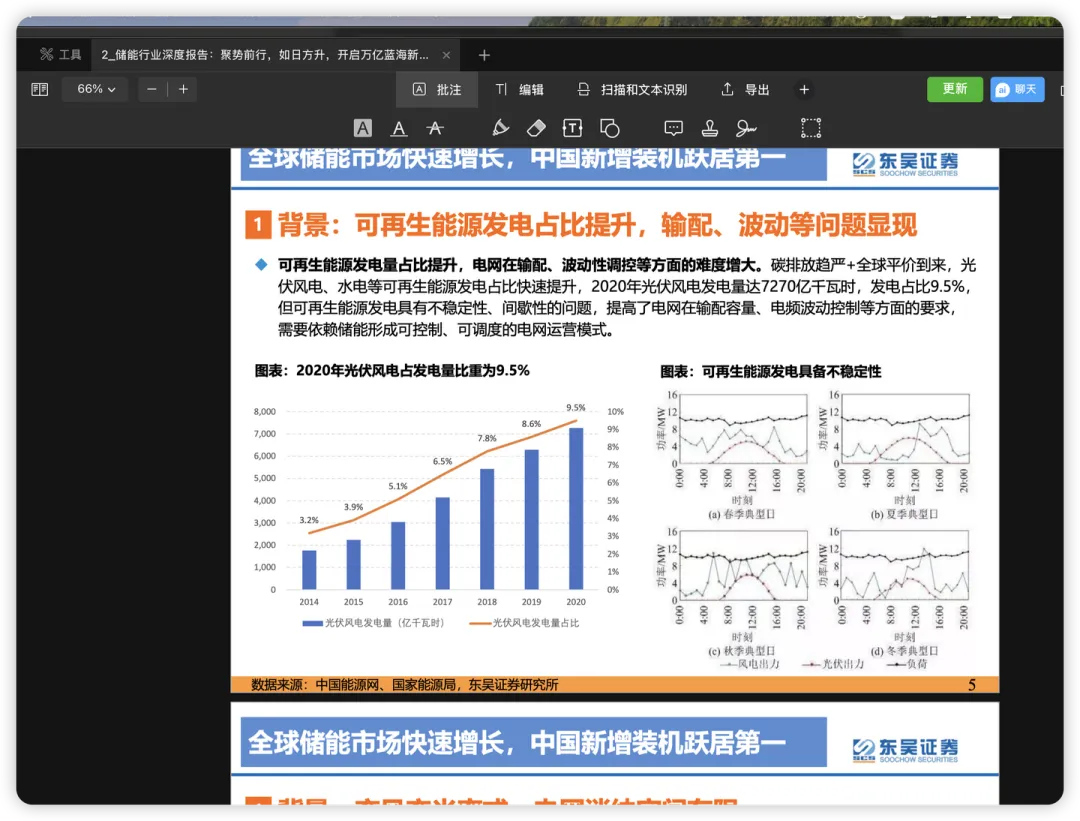
Task: Select the underline text tool
Action: click(399, 128)
